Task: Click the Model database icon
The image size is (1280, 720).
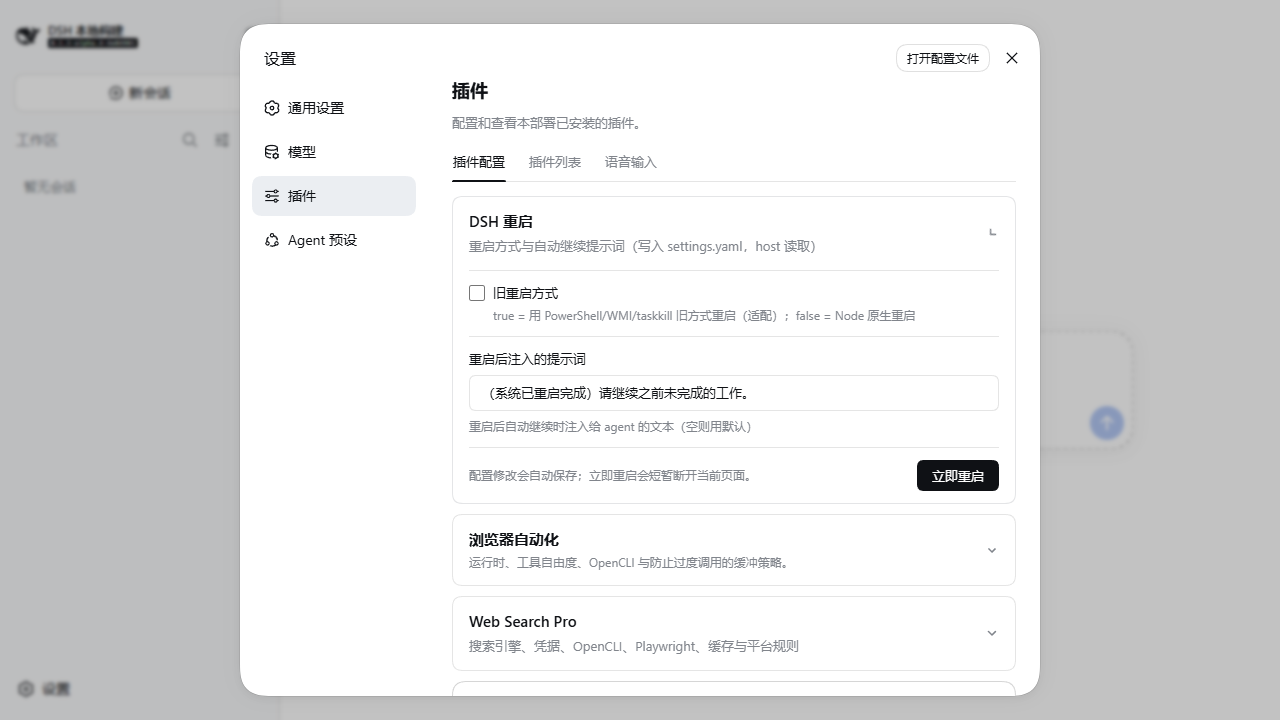Action: (272, 152)
